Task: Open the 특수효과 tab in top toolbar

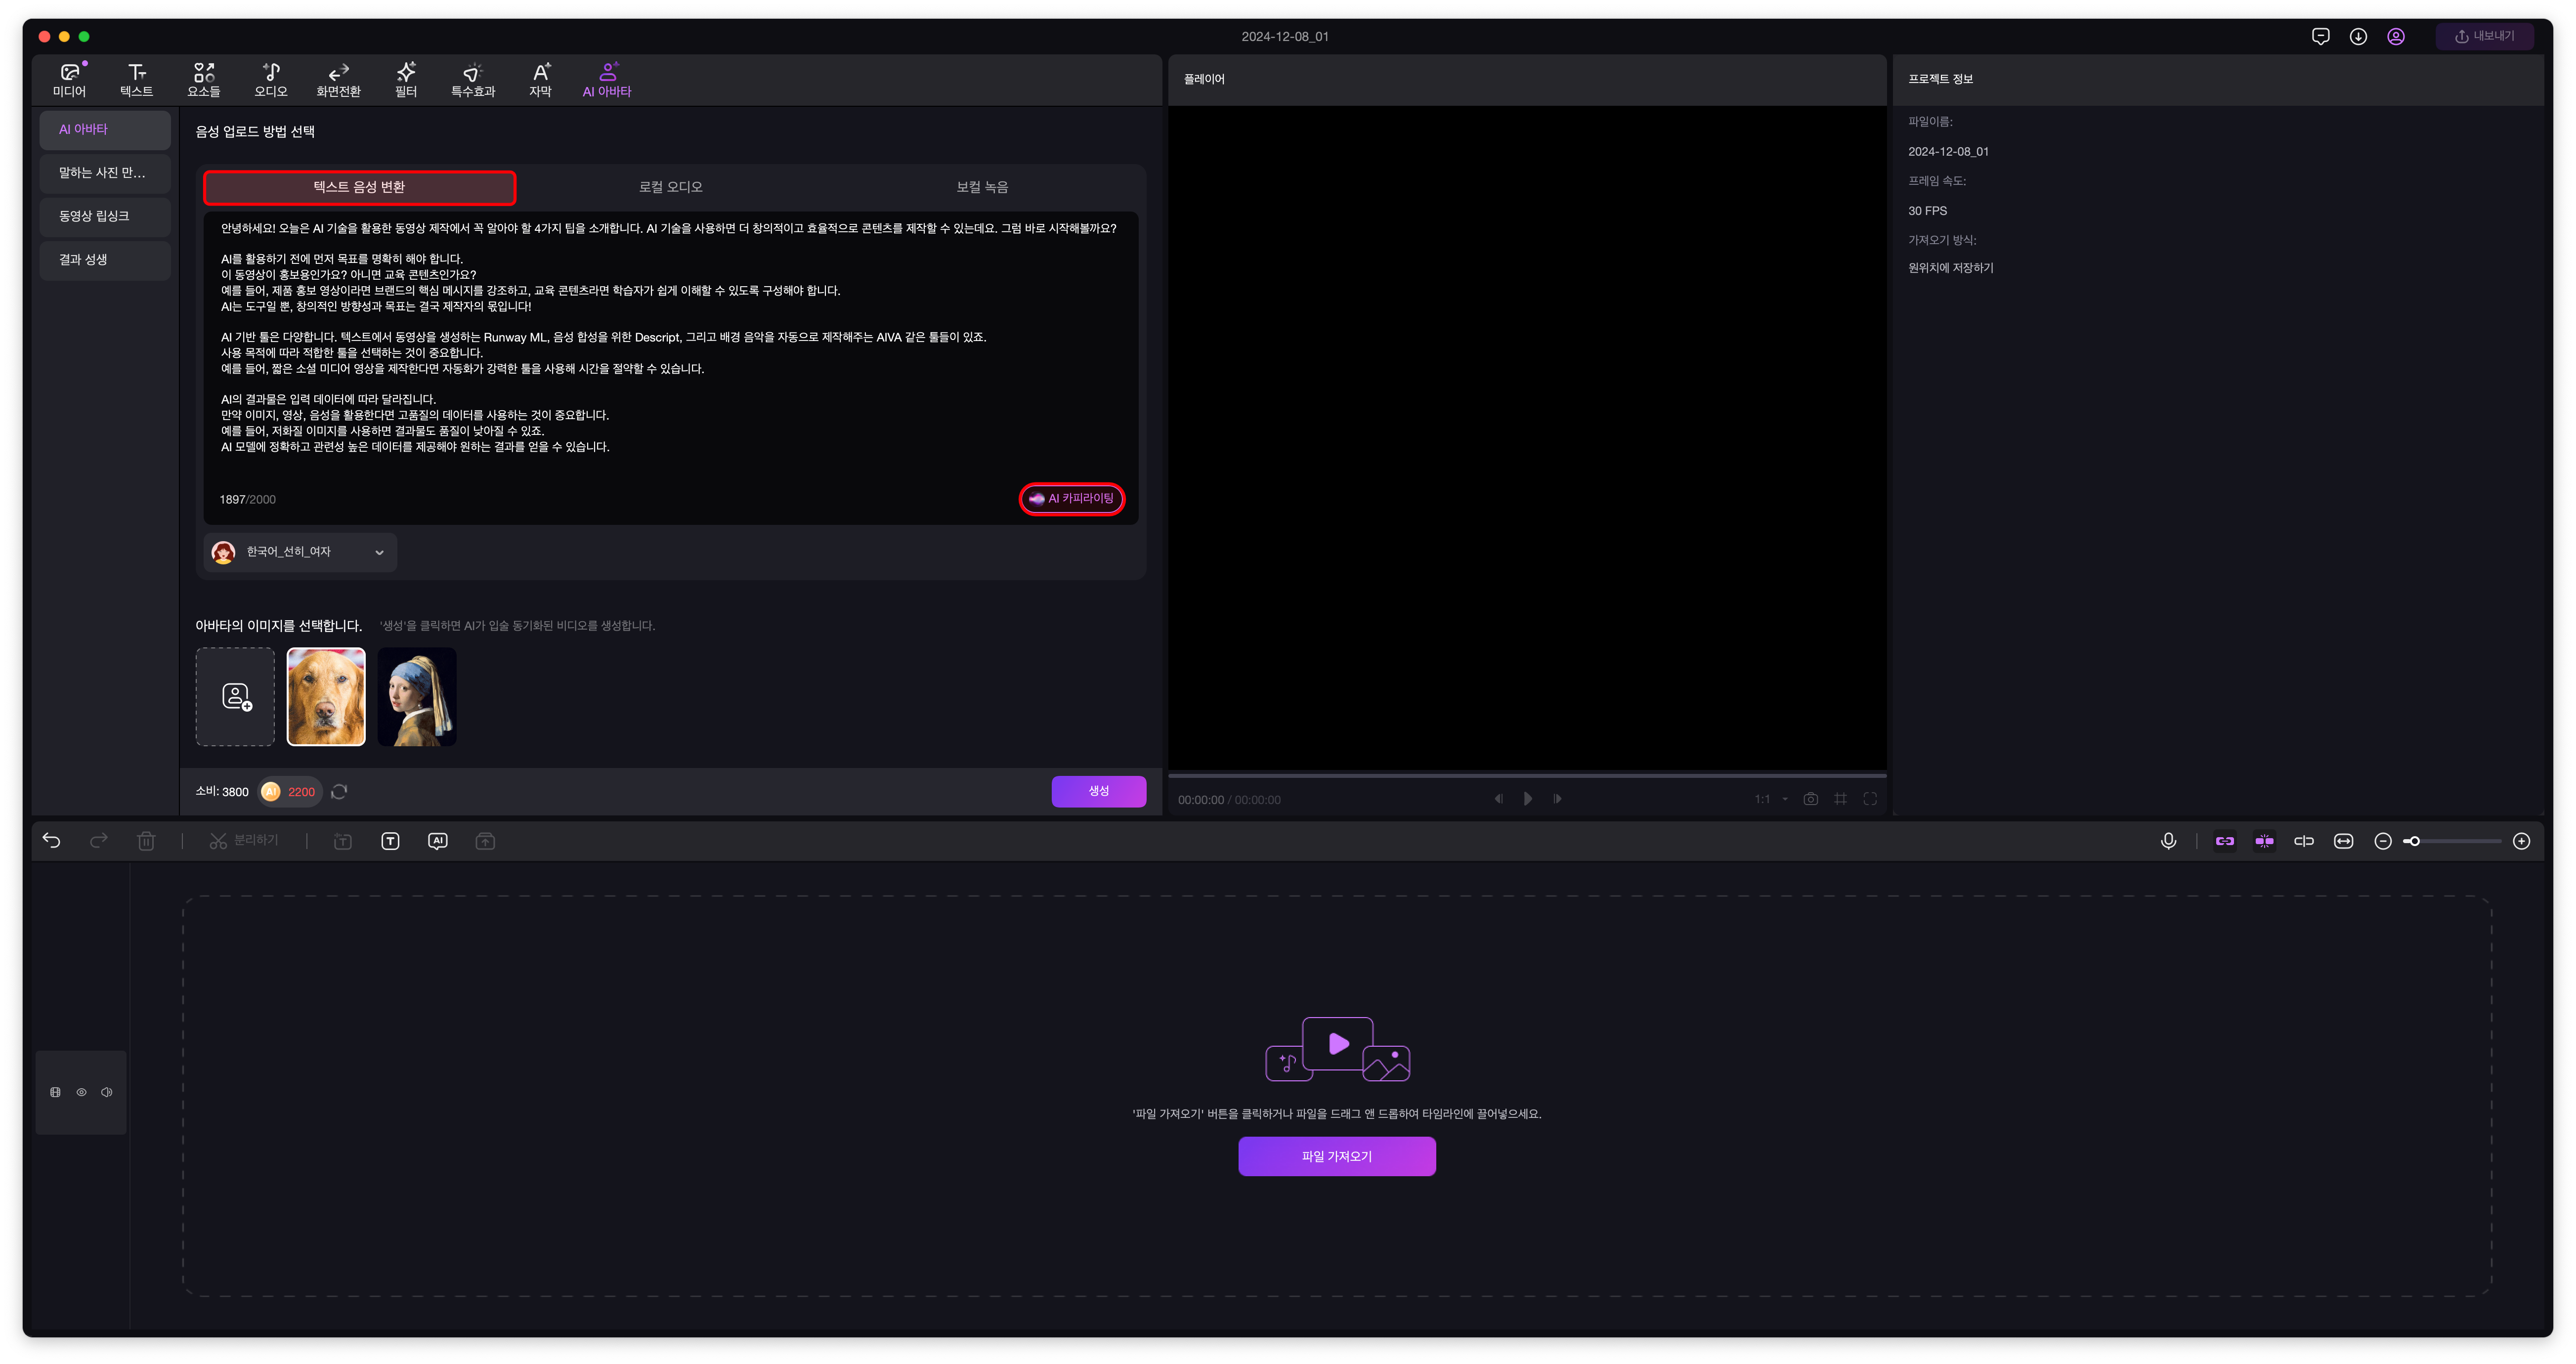Action: pyautogui.click(x=473, y=79)
